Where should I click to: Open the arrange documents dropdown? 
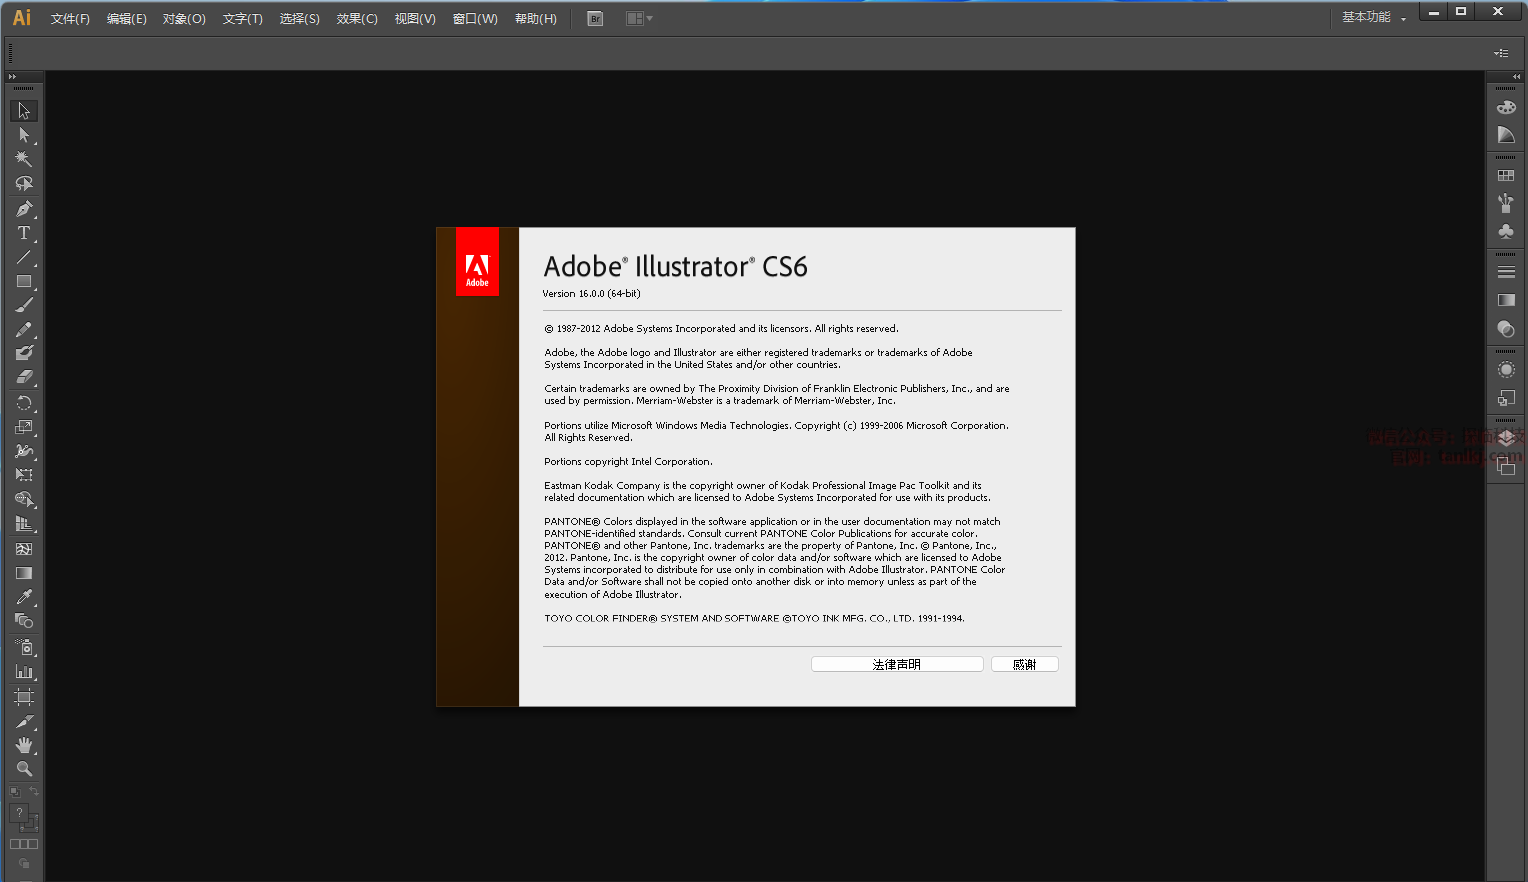(x=638, y=19)
